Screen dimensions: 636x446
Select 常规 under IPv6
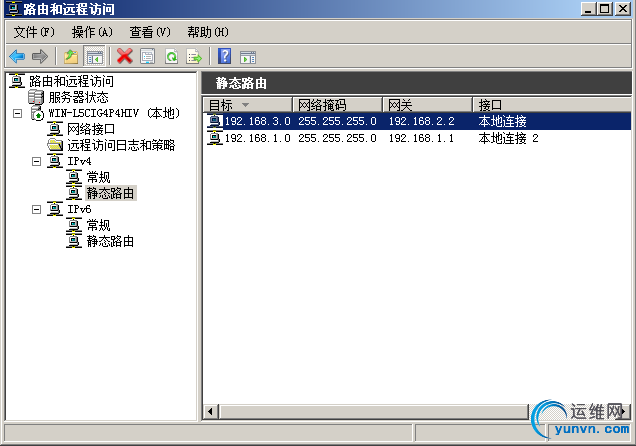[x=98, y=225]
